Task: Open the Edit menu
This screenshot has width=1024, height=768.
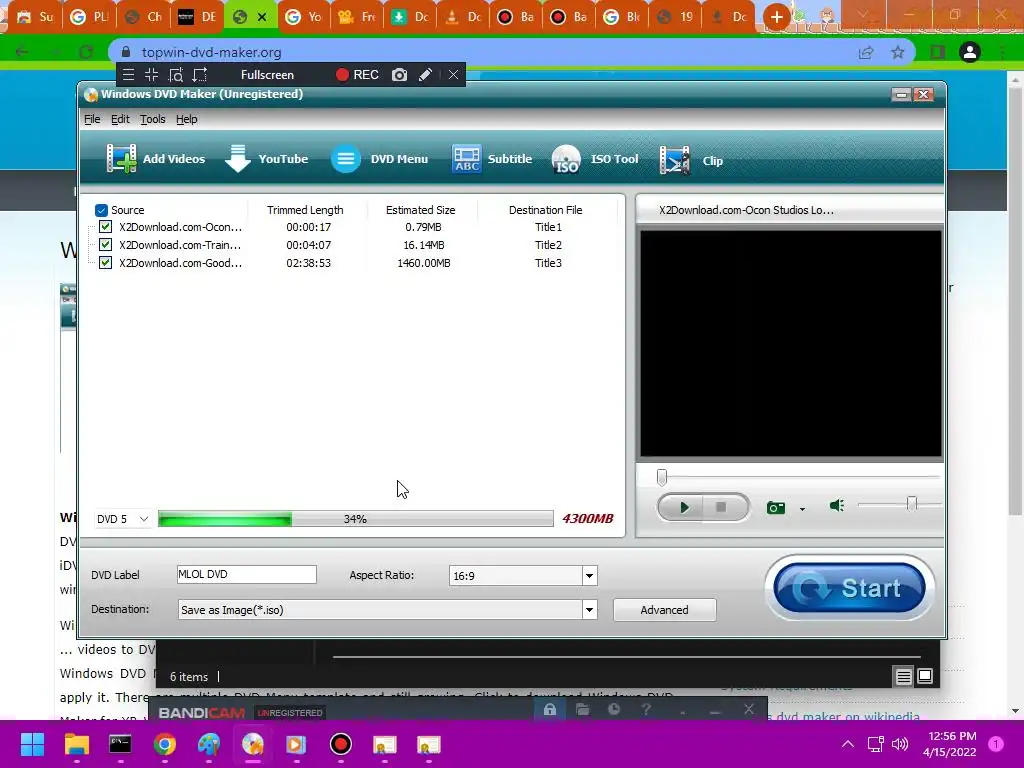Action: 120,119
